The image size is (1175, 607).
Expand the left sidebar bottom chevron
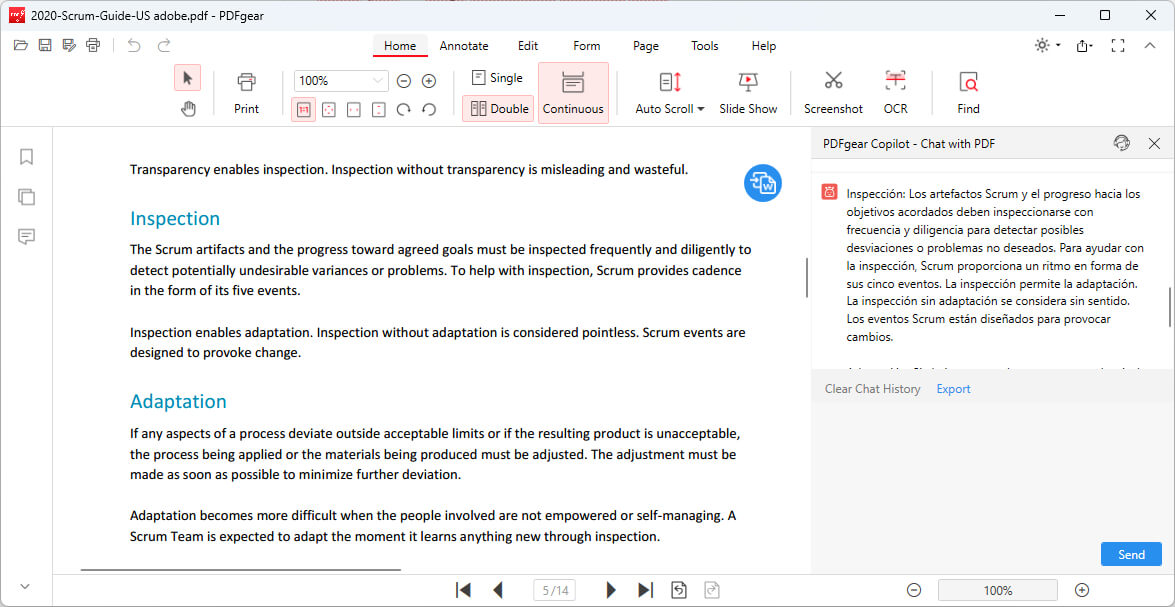[x=25, y=587]
